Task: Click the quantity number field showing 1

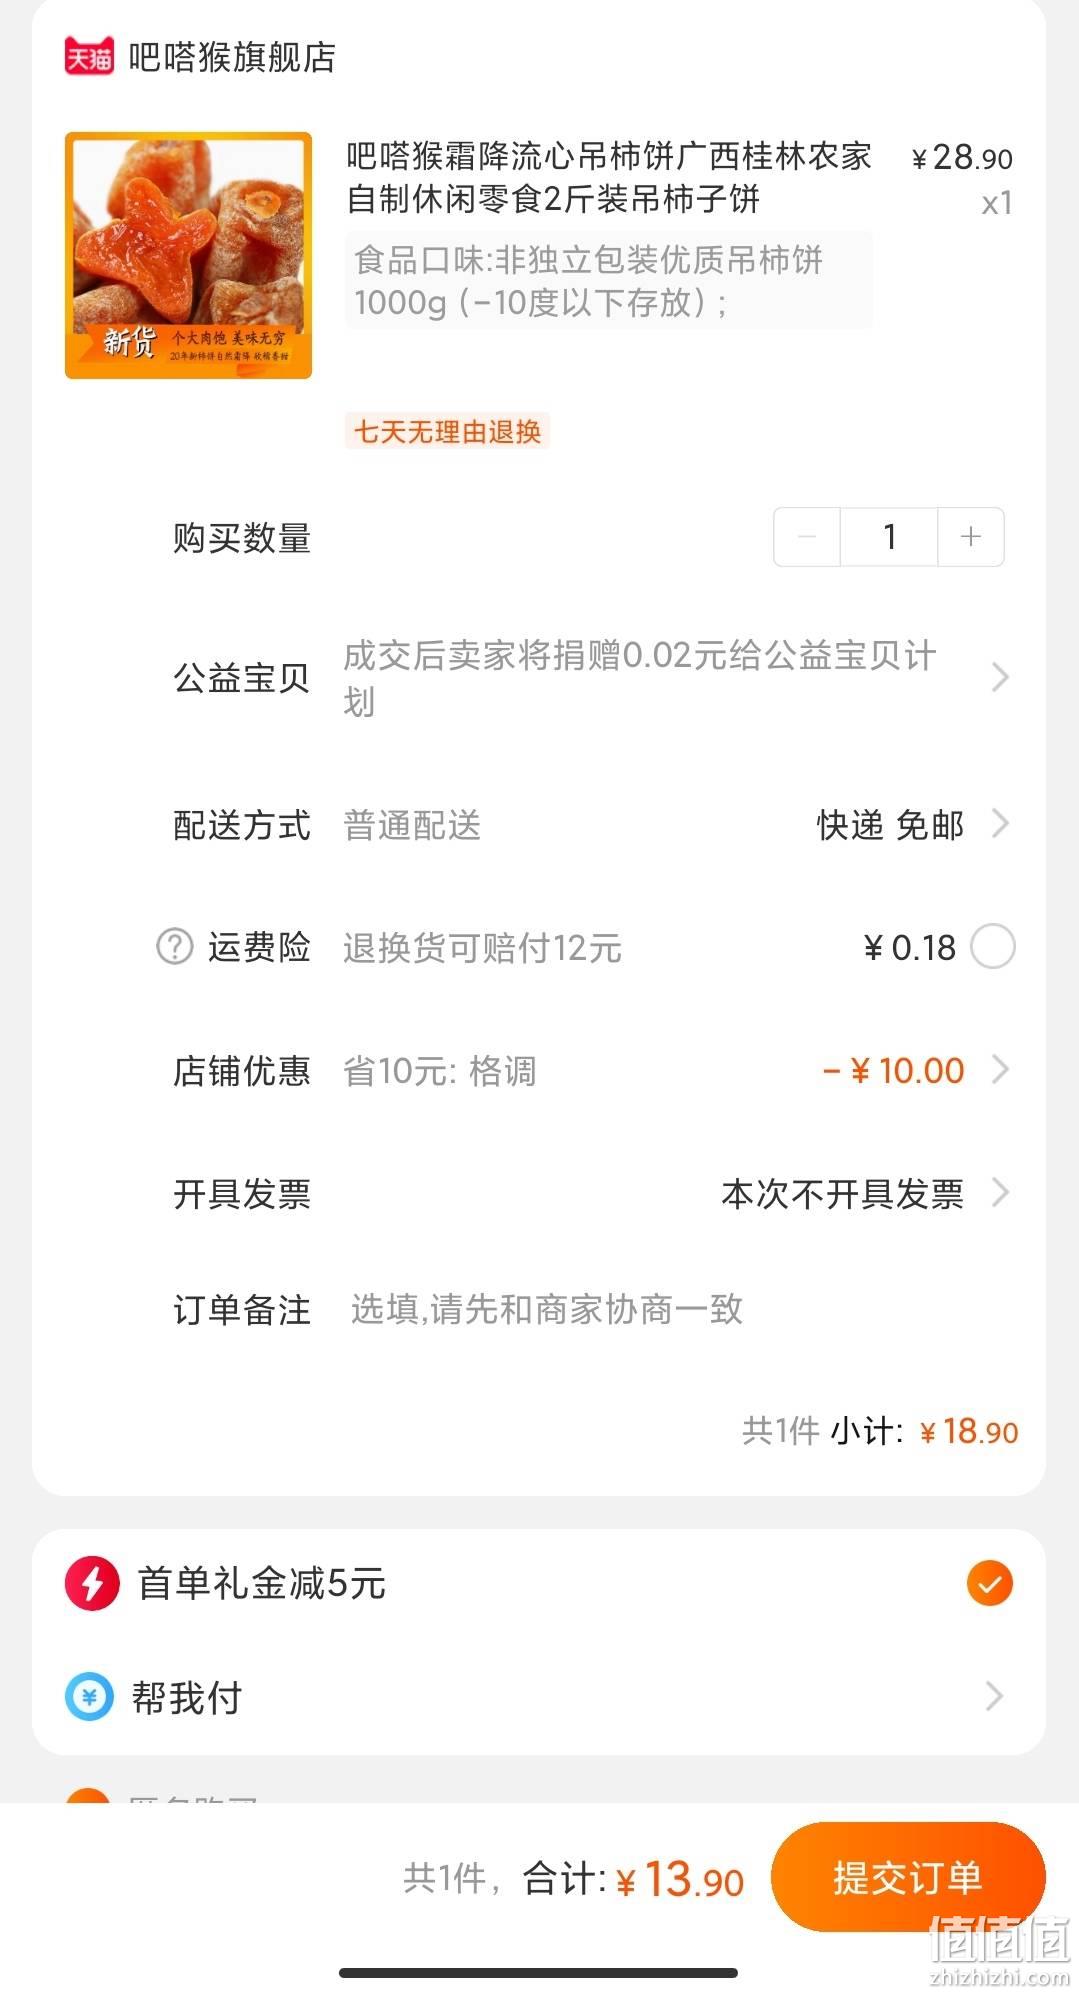Action: pos(889,537)
